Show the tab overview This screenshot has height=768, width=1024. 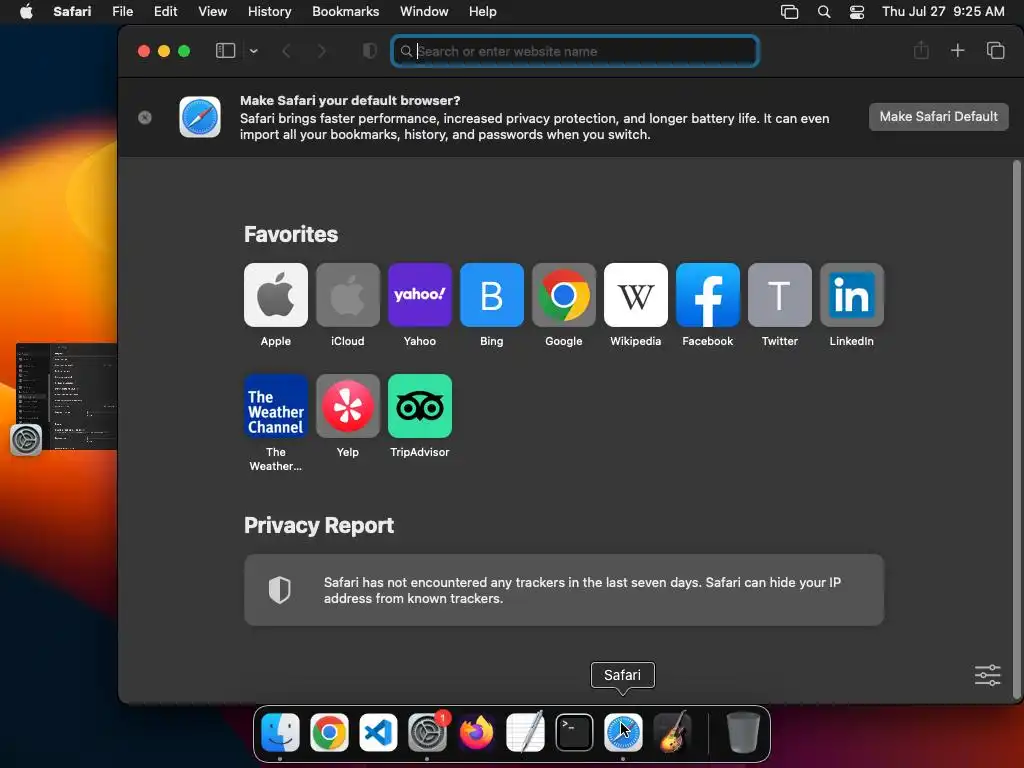tap(995, 50)
